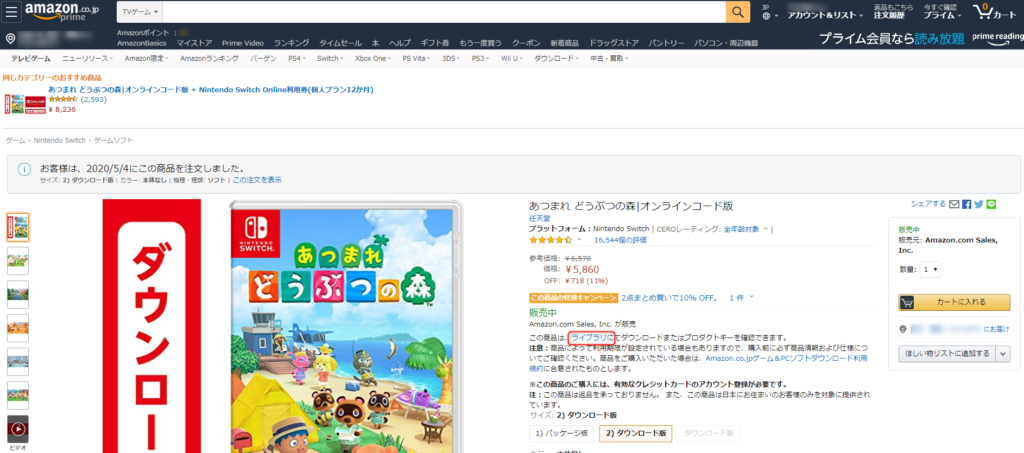Click the ライブラリ link

click(591, 337)
